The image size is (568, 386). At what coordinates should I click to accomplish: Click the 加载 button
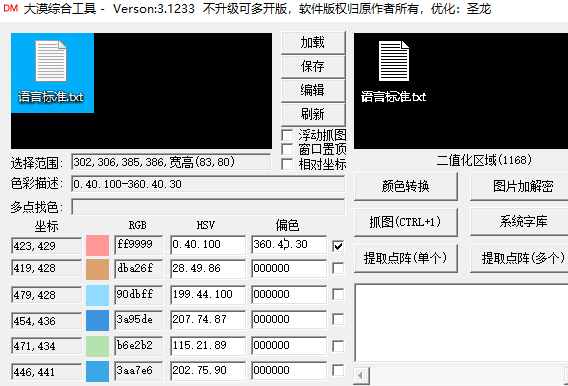(313, 43)
